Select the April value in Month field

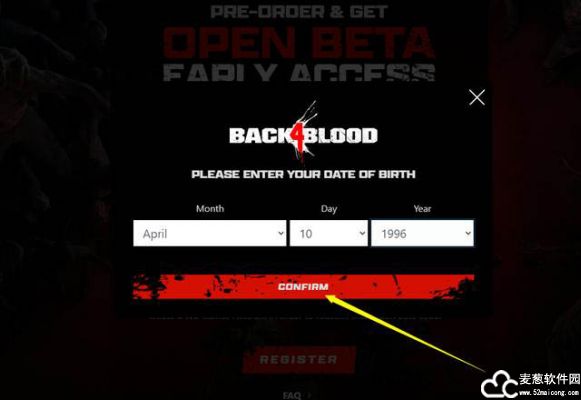coord(155,234)
